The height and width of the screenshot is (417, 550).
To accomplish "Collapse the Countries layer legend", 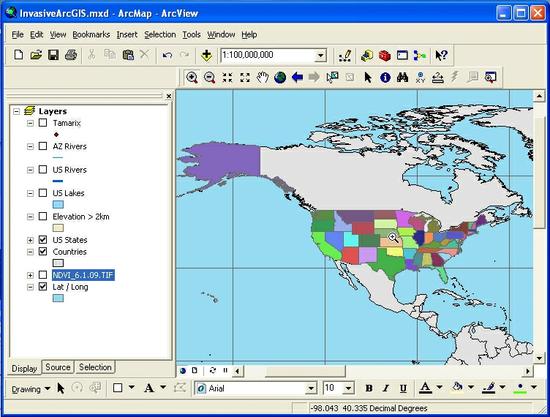I will click(30, 252).
